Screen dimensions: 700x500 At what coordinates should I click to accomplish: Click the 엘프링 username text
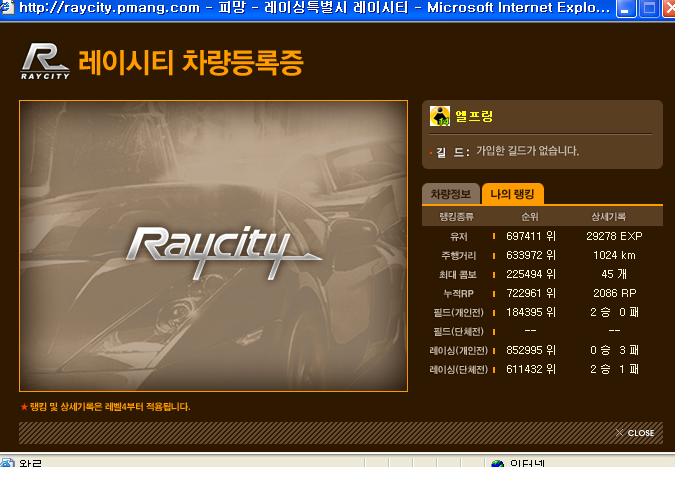click(474, 116)
